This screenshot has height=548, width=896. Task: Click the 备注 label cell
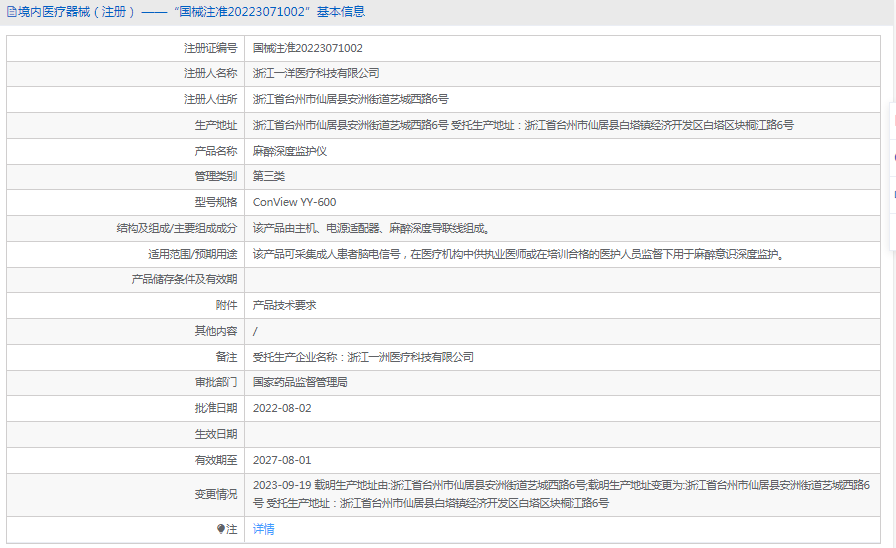pos(125,357)
